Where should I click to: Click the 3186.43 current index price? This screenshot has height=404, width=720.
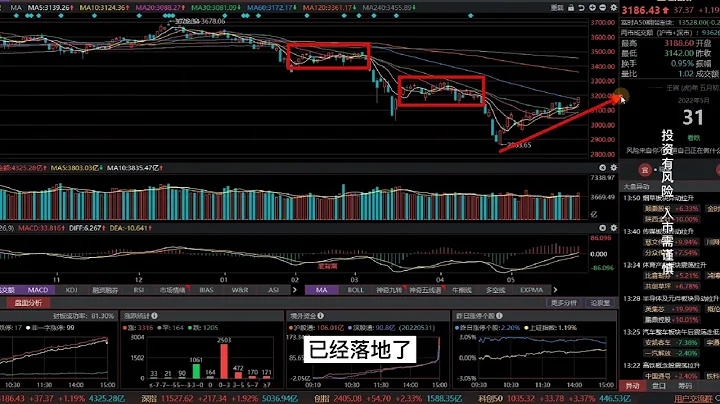641,10
